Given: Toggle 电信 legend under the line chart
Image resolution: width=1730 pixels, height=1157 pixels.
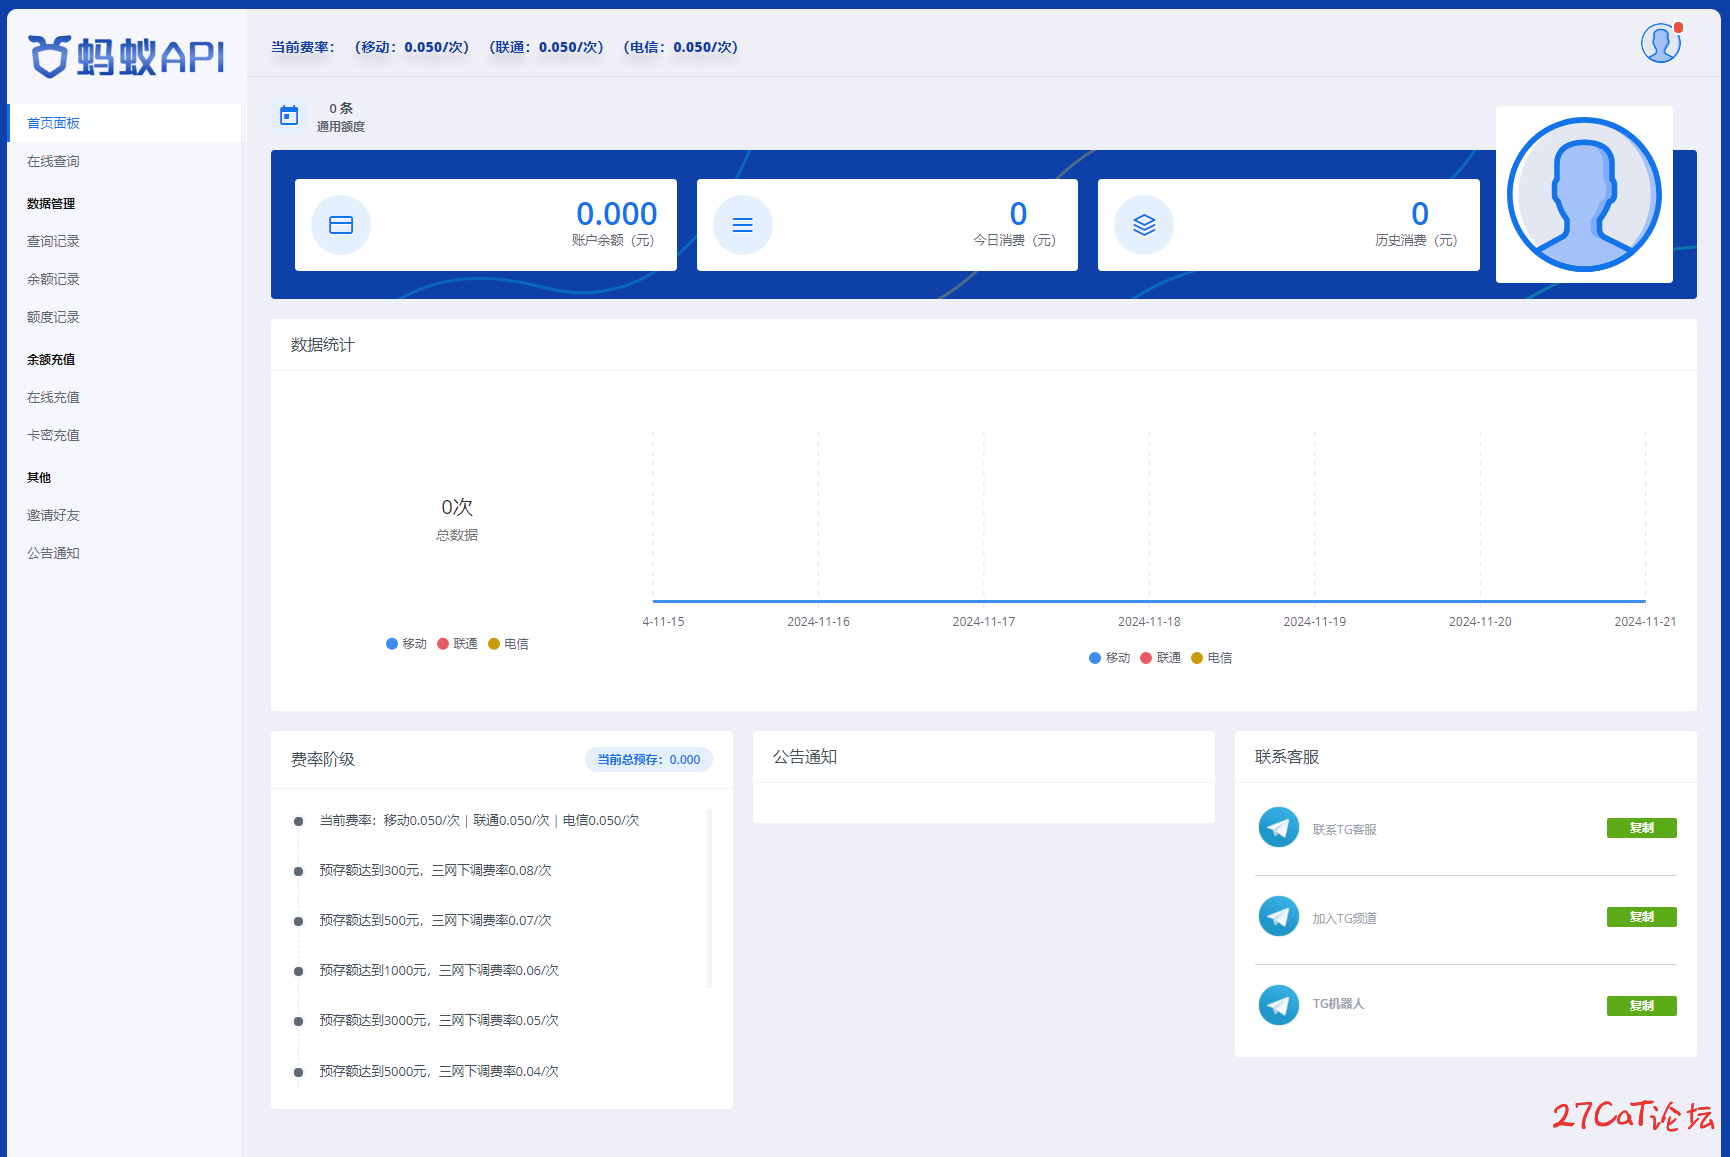Looking at the screenshot, I should point(1211,658).
